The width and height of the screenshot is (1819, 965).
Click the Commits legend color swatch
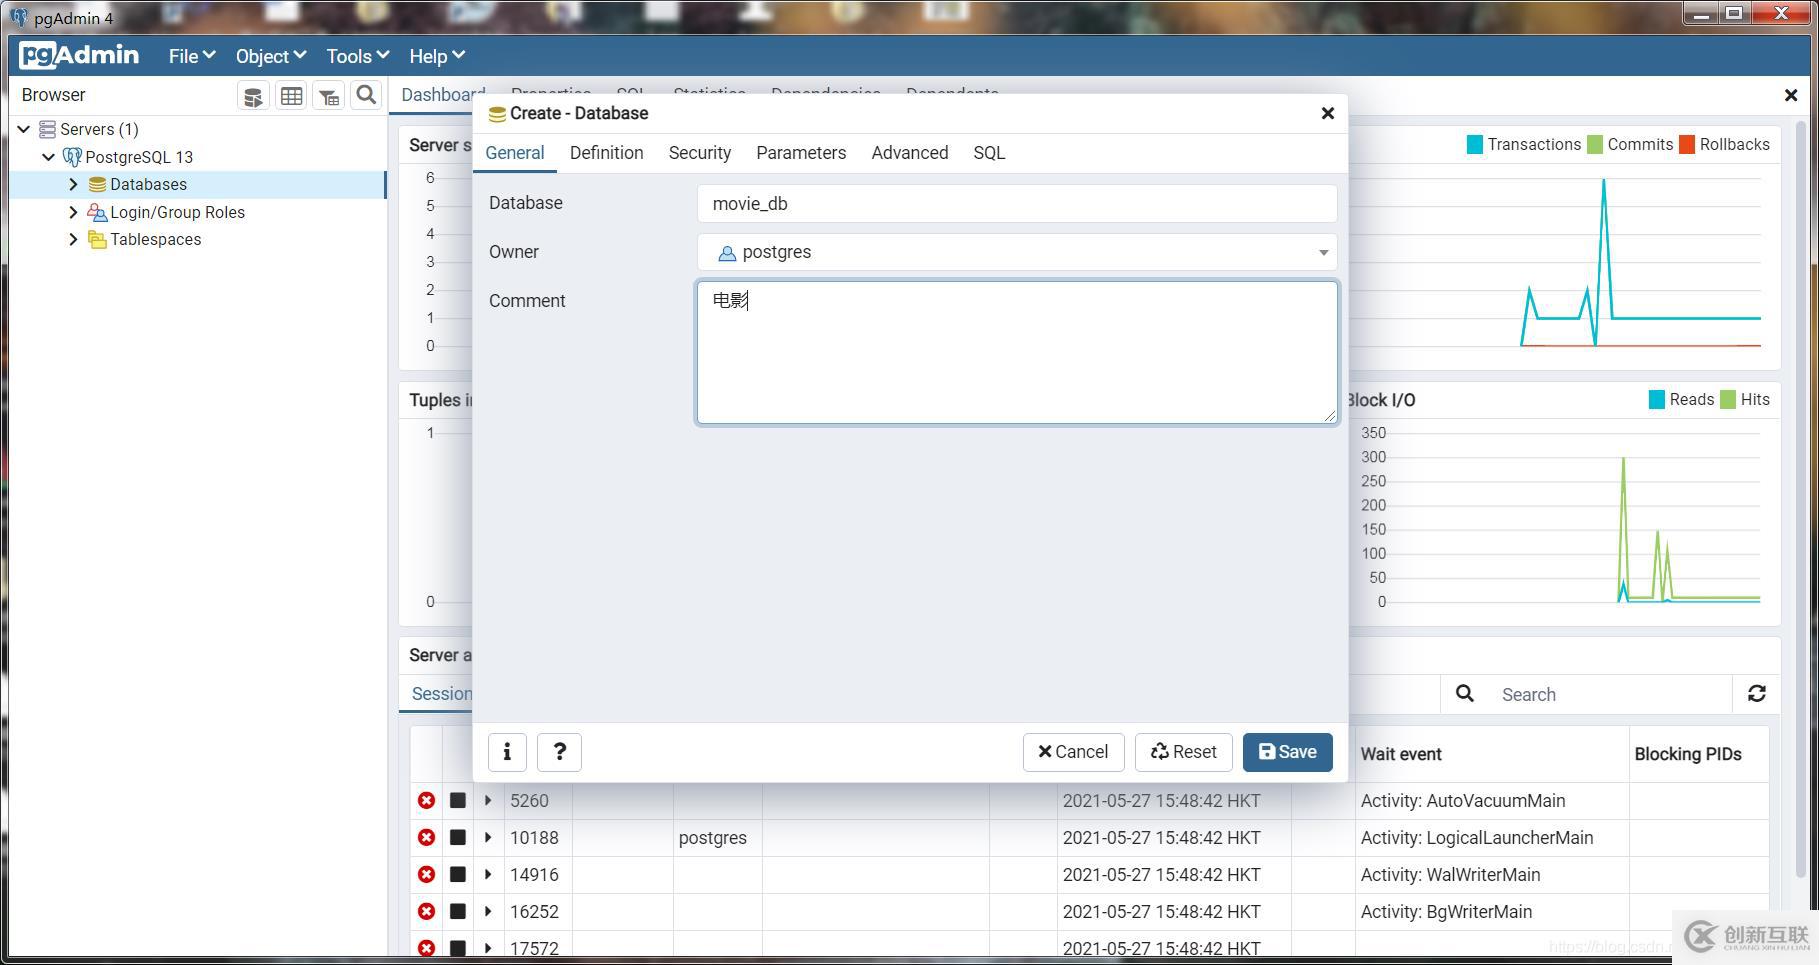1595,144
